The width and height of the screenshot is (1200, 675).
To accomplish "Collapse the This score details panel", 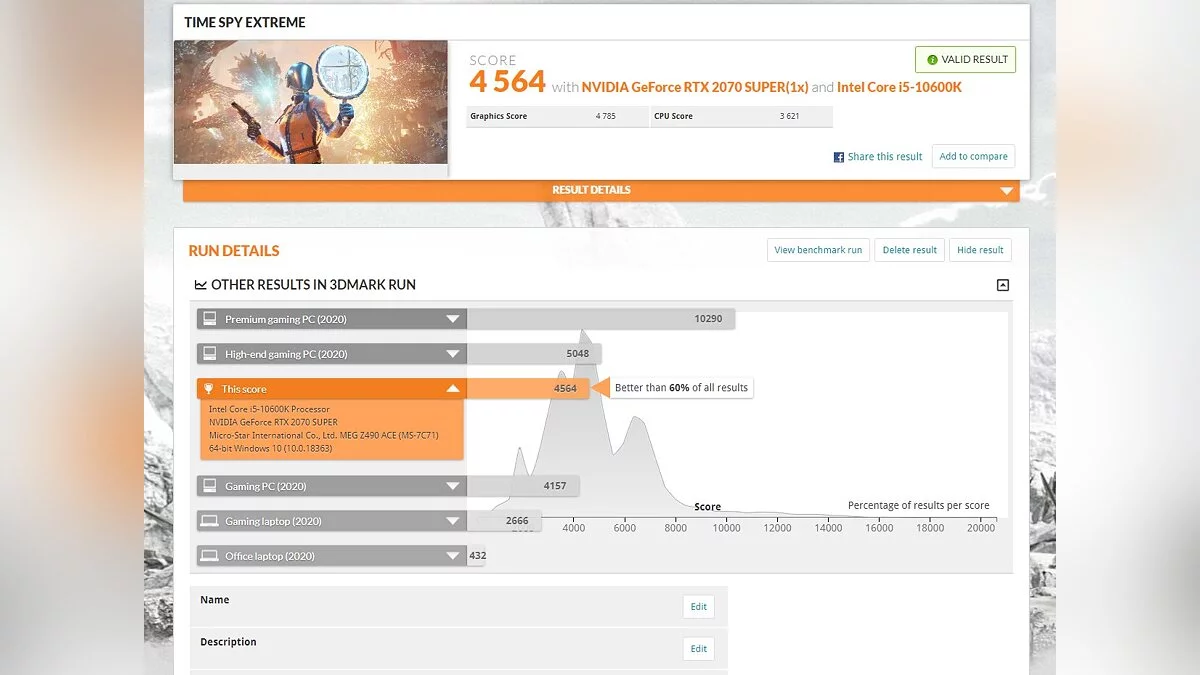I will pyautogui.click(x=332, y=389).
